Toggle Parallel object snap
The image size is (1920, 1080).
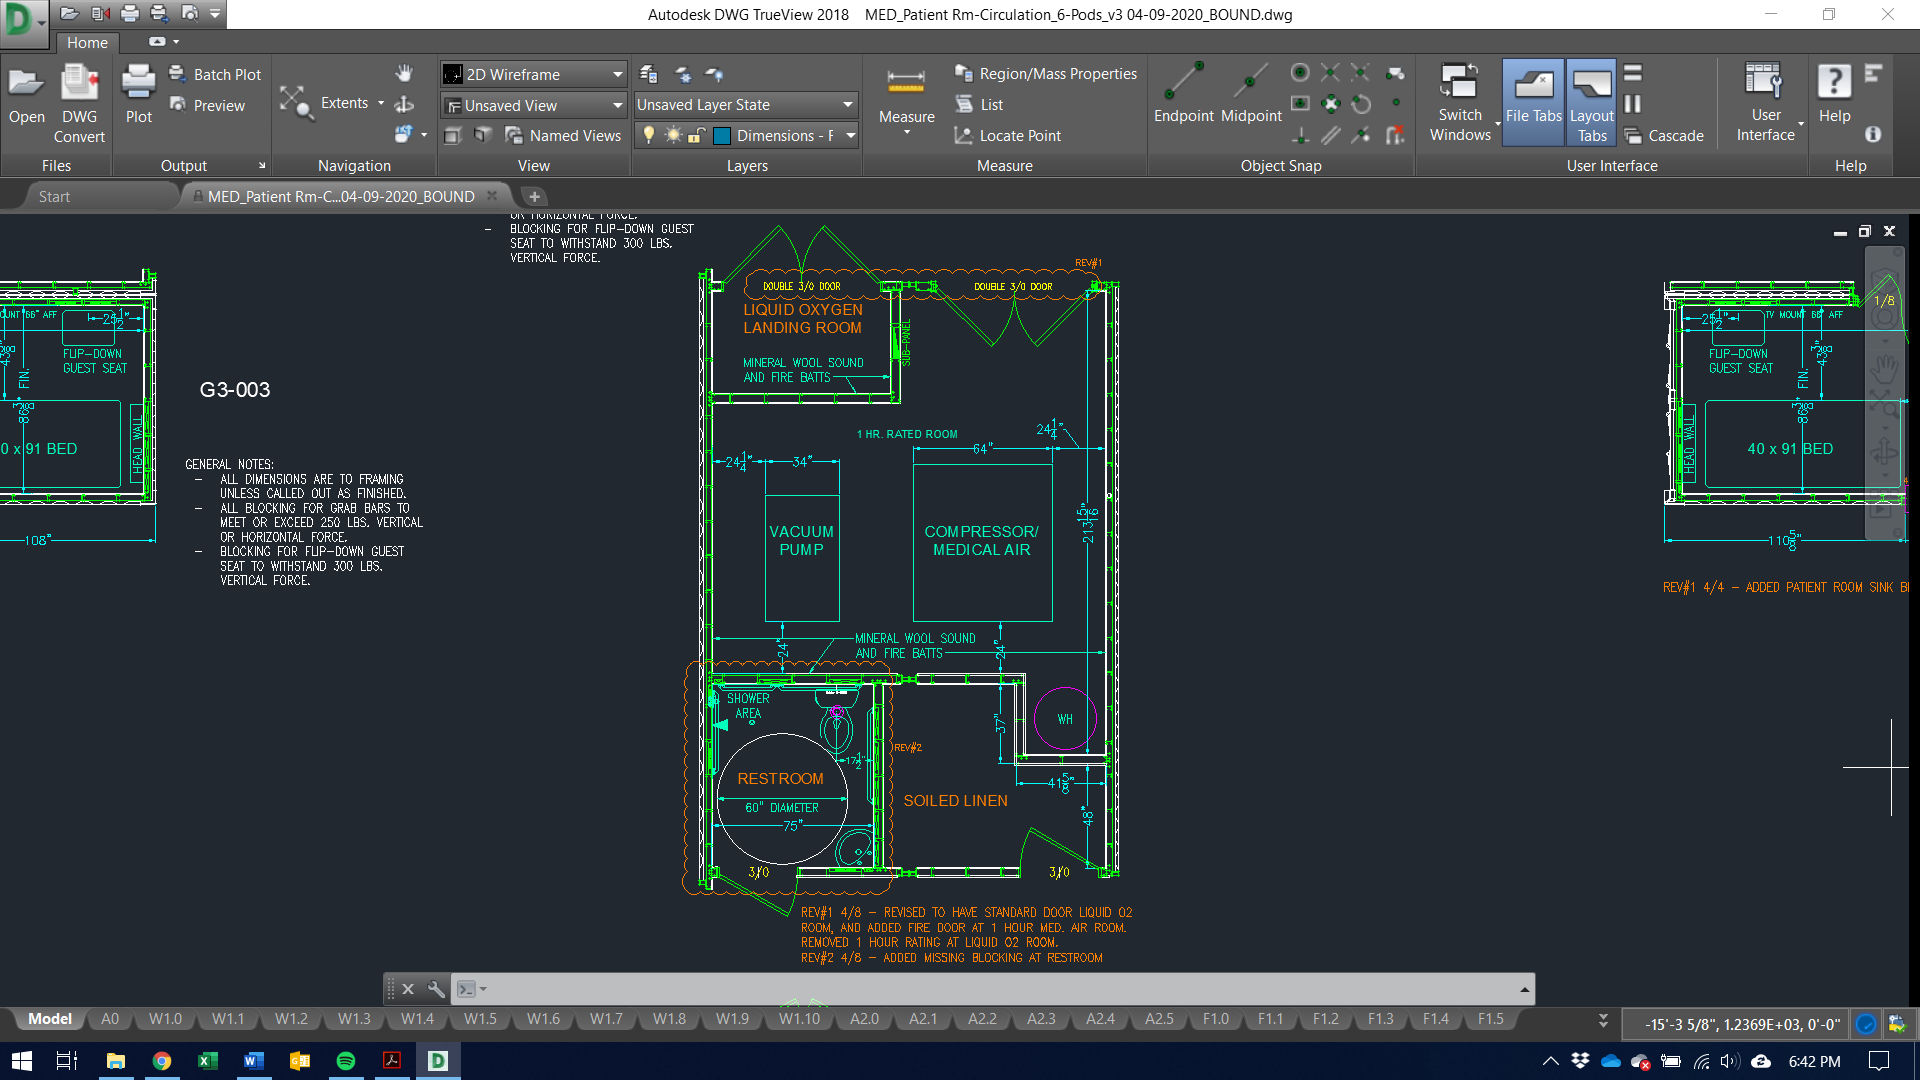(1331, 134)
